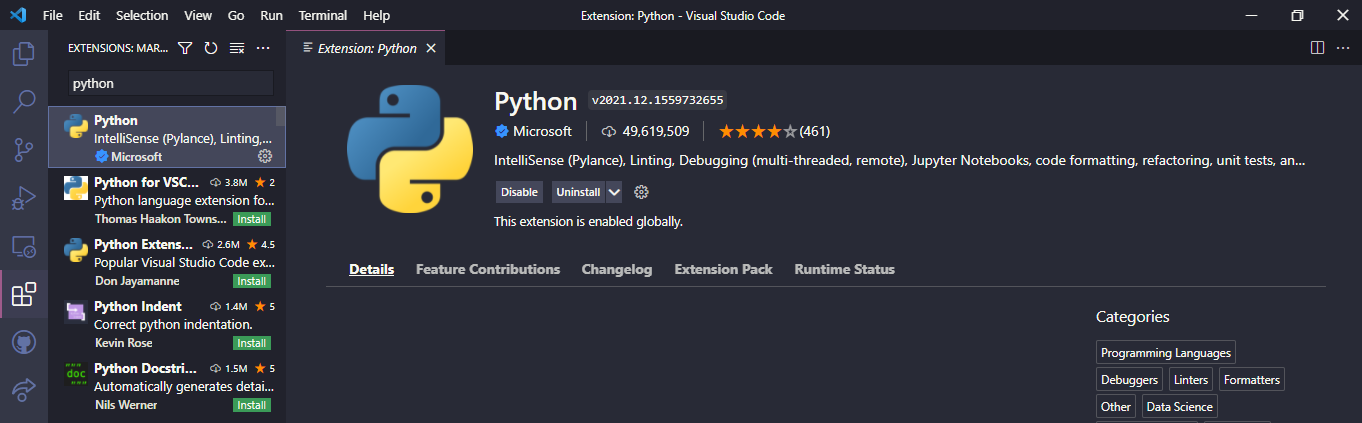The height and width of the screenshot is (423, 1362).
Task: Split the editor to the right
Action: click(x=1317, y=48)
